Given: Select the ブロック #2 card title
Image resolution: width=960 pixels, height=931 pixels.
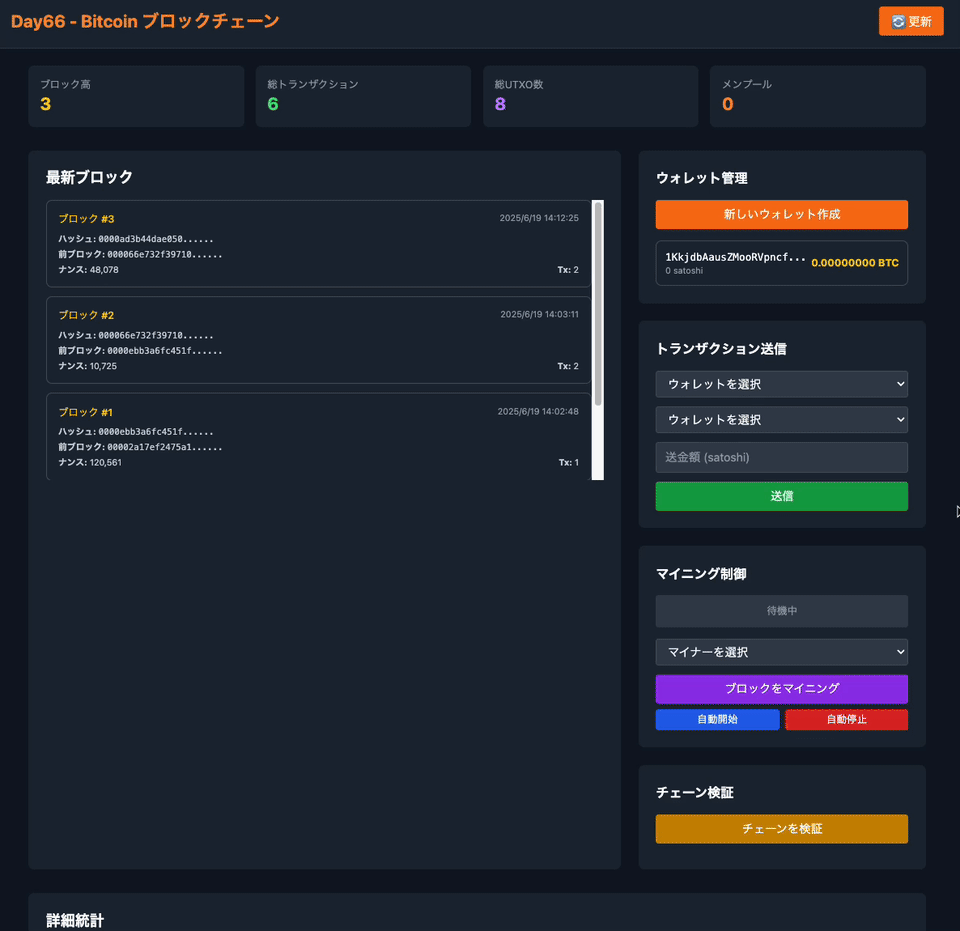Looking at the screenshot, I should 86,315.
